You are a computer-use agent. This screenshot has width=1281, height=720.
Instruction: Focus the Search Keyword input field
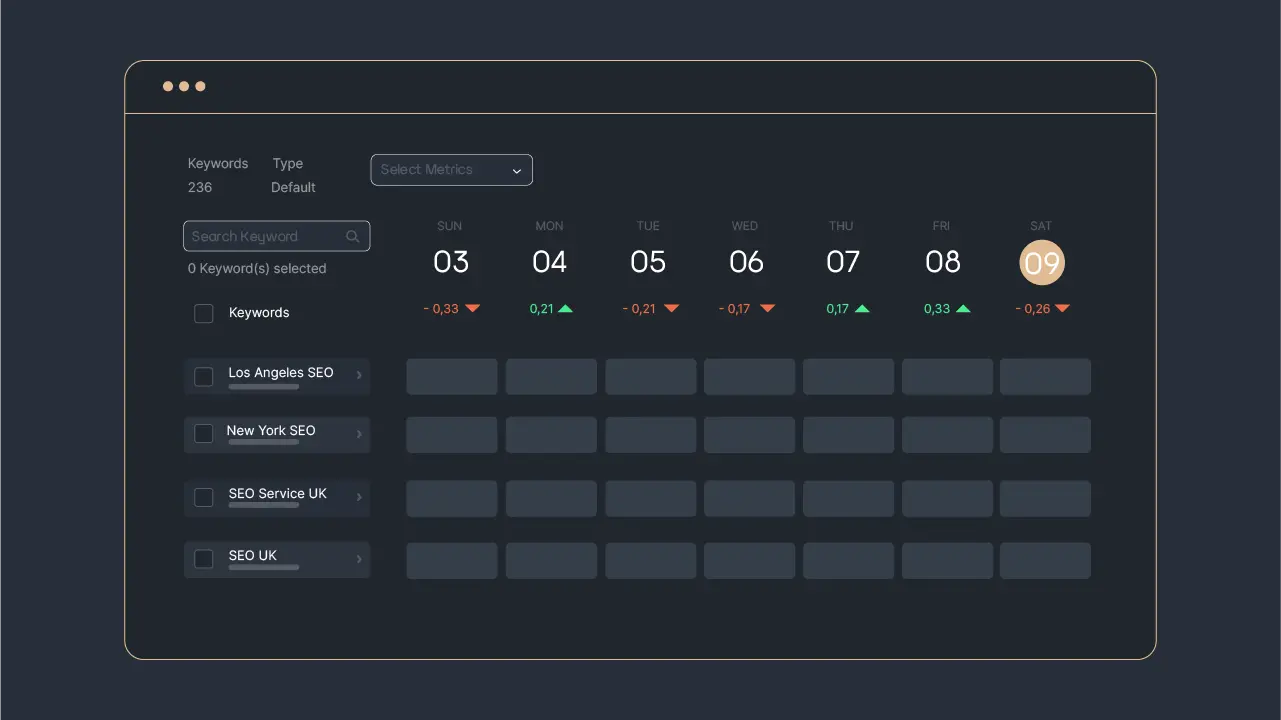click(265, 237)
